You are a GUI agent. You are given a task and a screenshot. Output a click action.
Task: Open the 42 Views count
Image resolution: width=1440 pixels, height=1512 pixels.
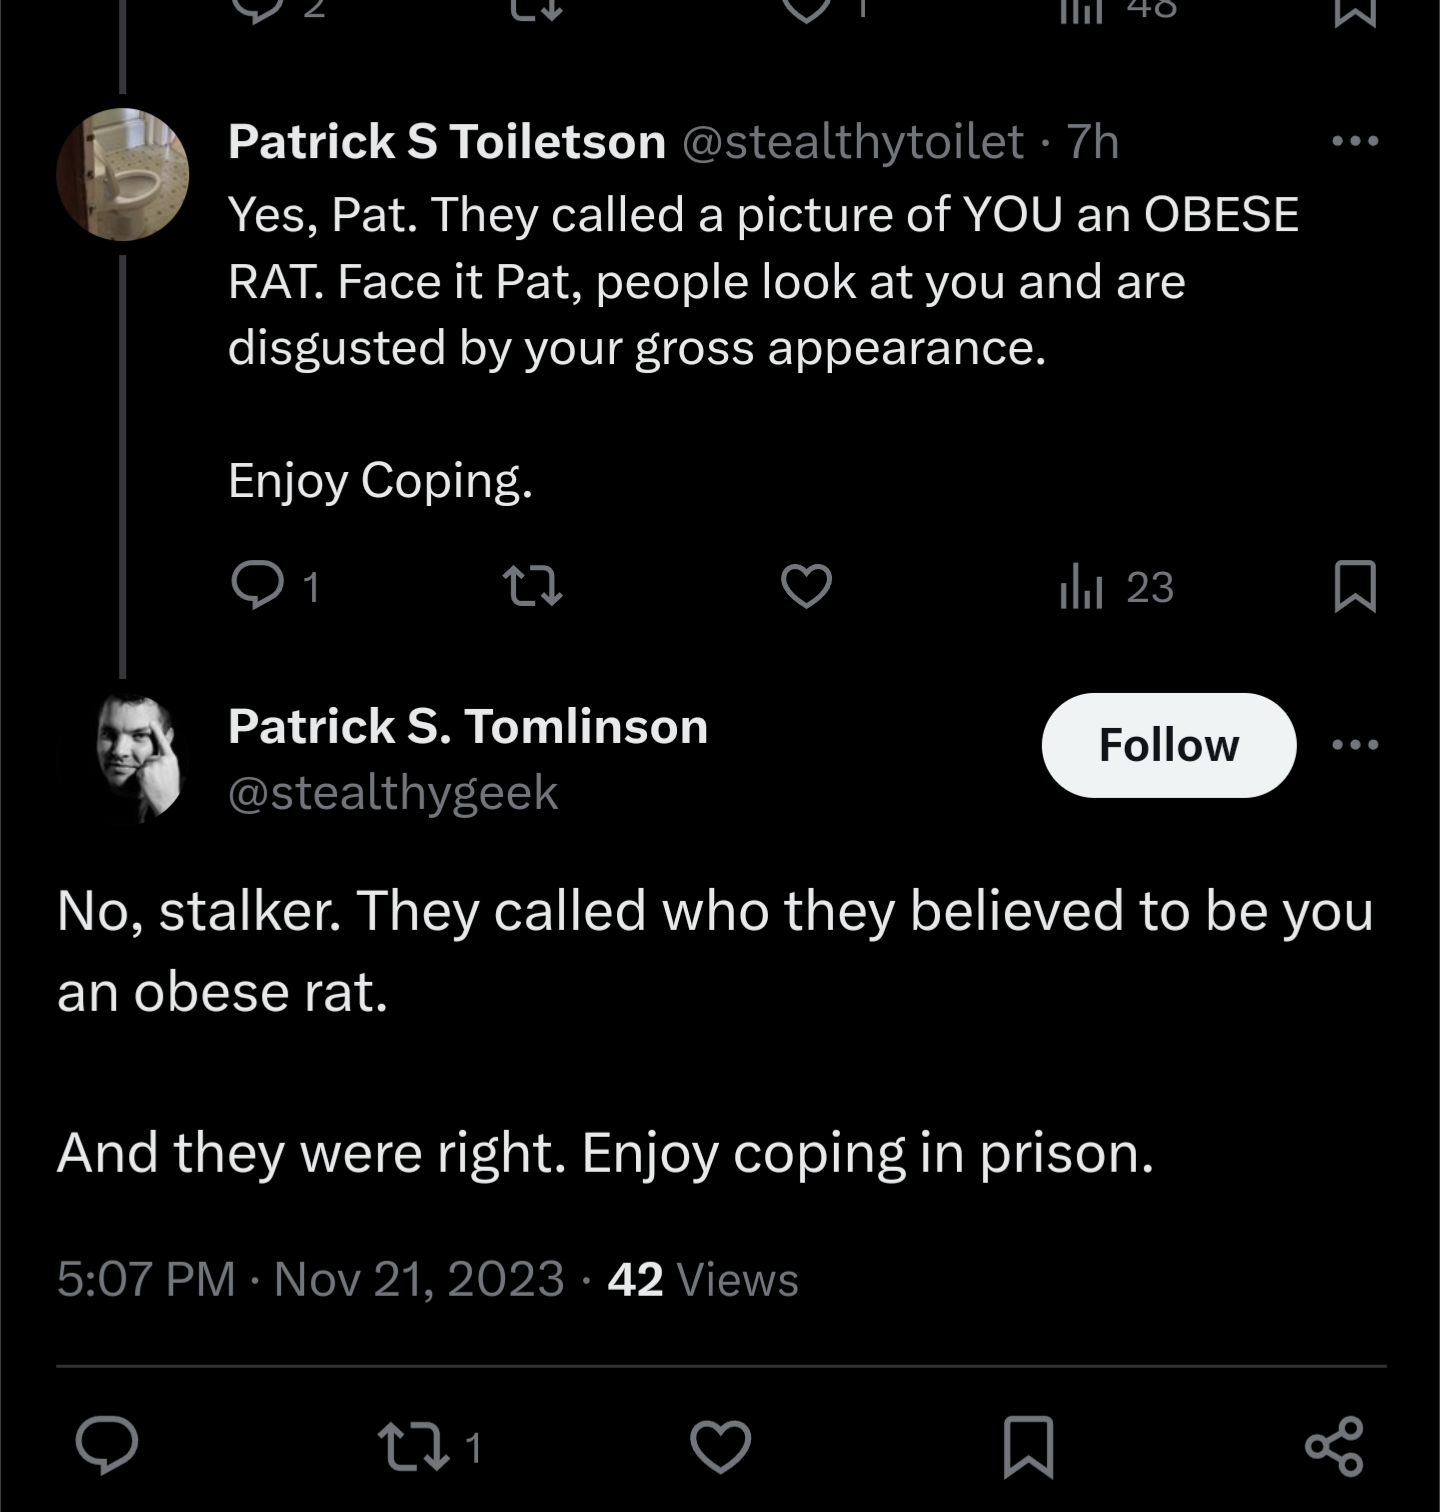pos(703,1279)
